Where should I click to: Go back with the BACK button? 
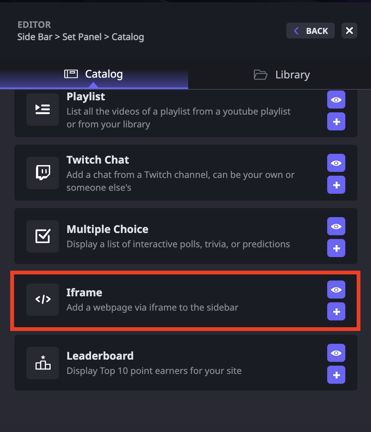coord(310,31)
